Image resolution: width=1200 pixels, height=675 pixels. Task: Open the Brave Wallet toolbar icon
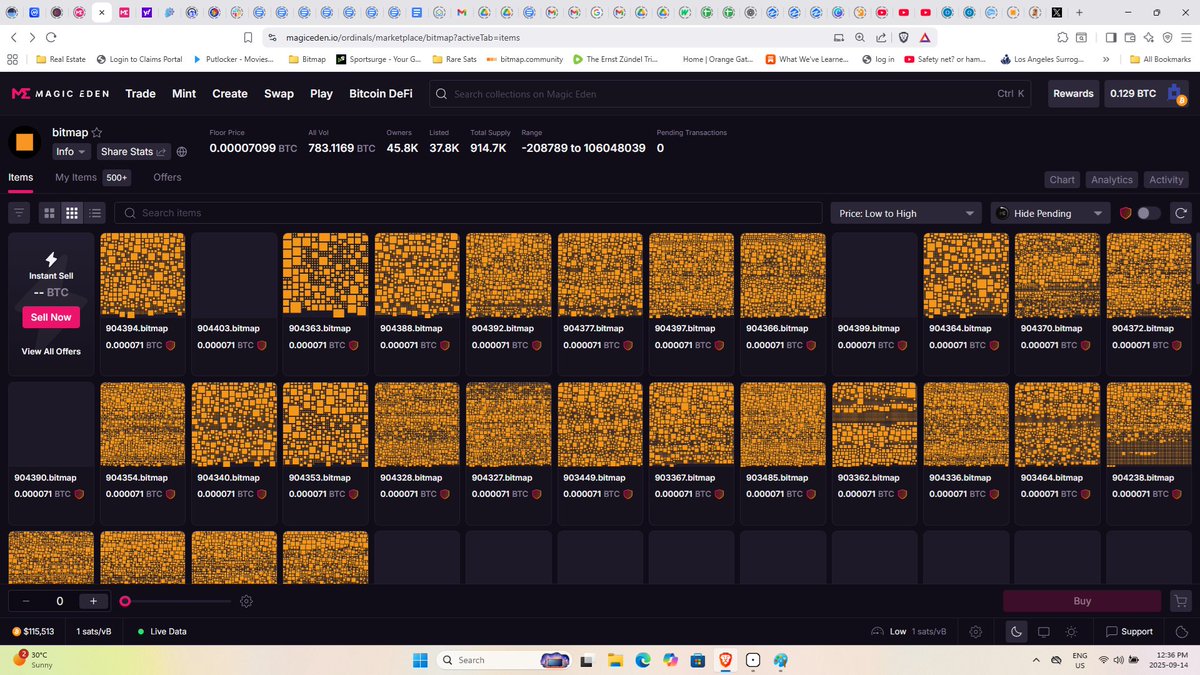coord(1131,37)
